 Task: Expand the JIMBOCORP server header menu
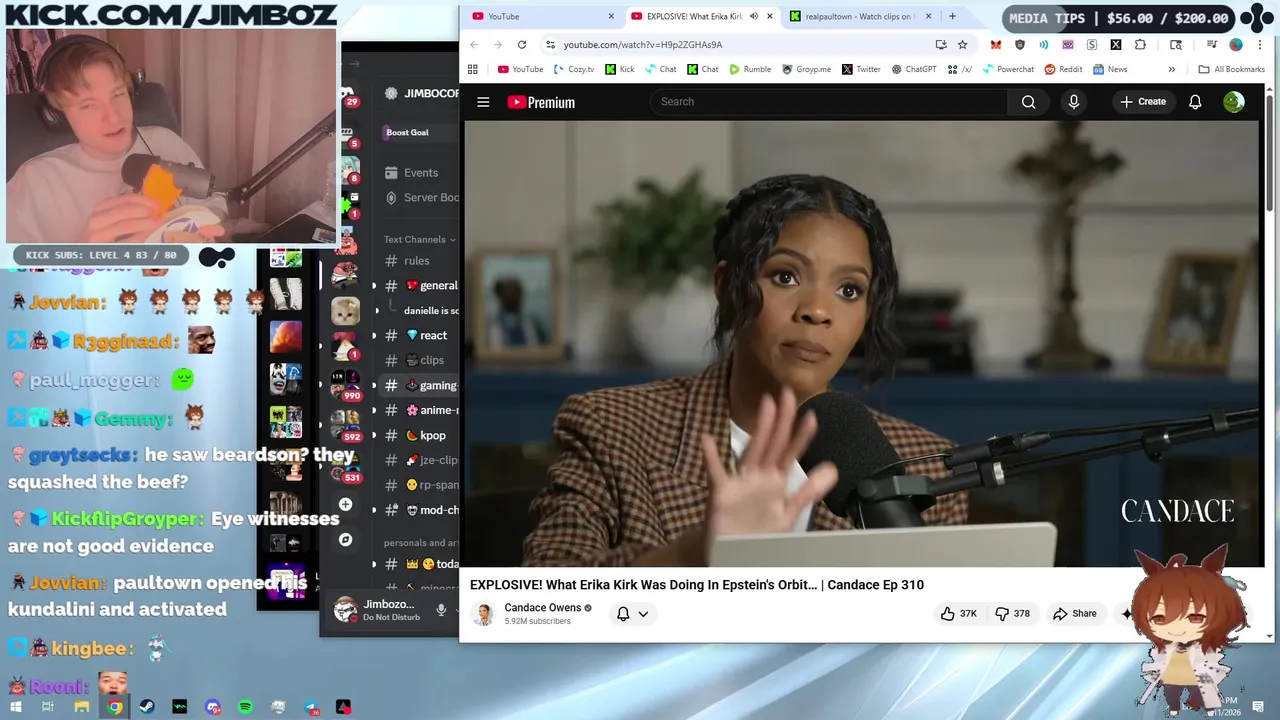(x=422, y=93)
